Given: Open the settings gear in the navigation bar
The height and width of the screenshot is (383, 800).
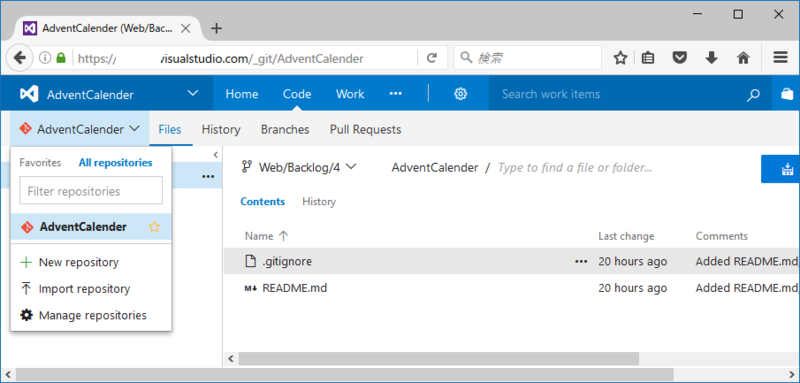Looking at the screenshot, I should (461, 94).
